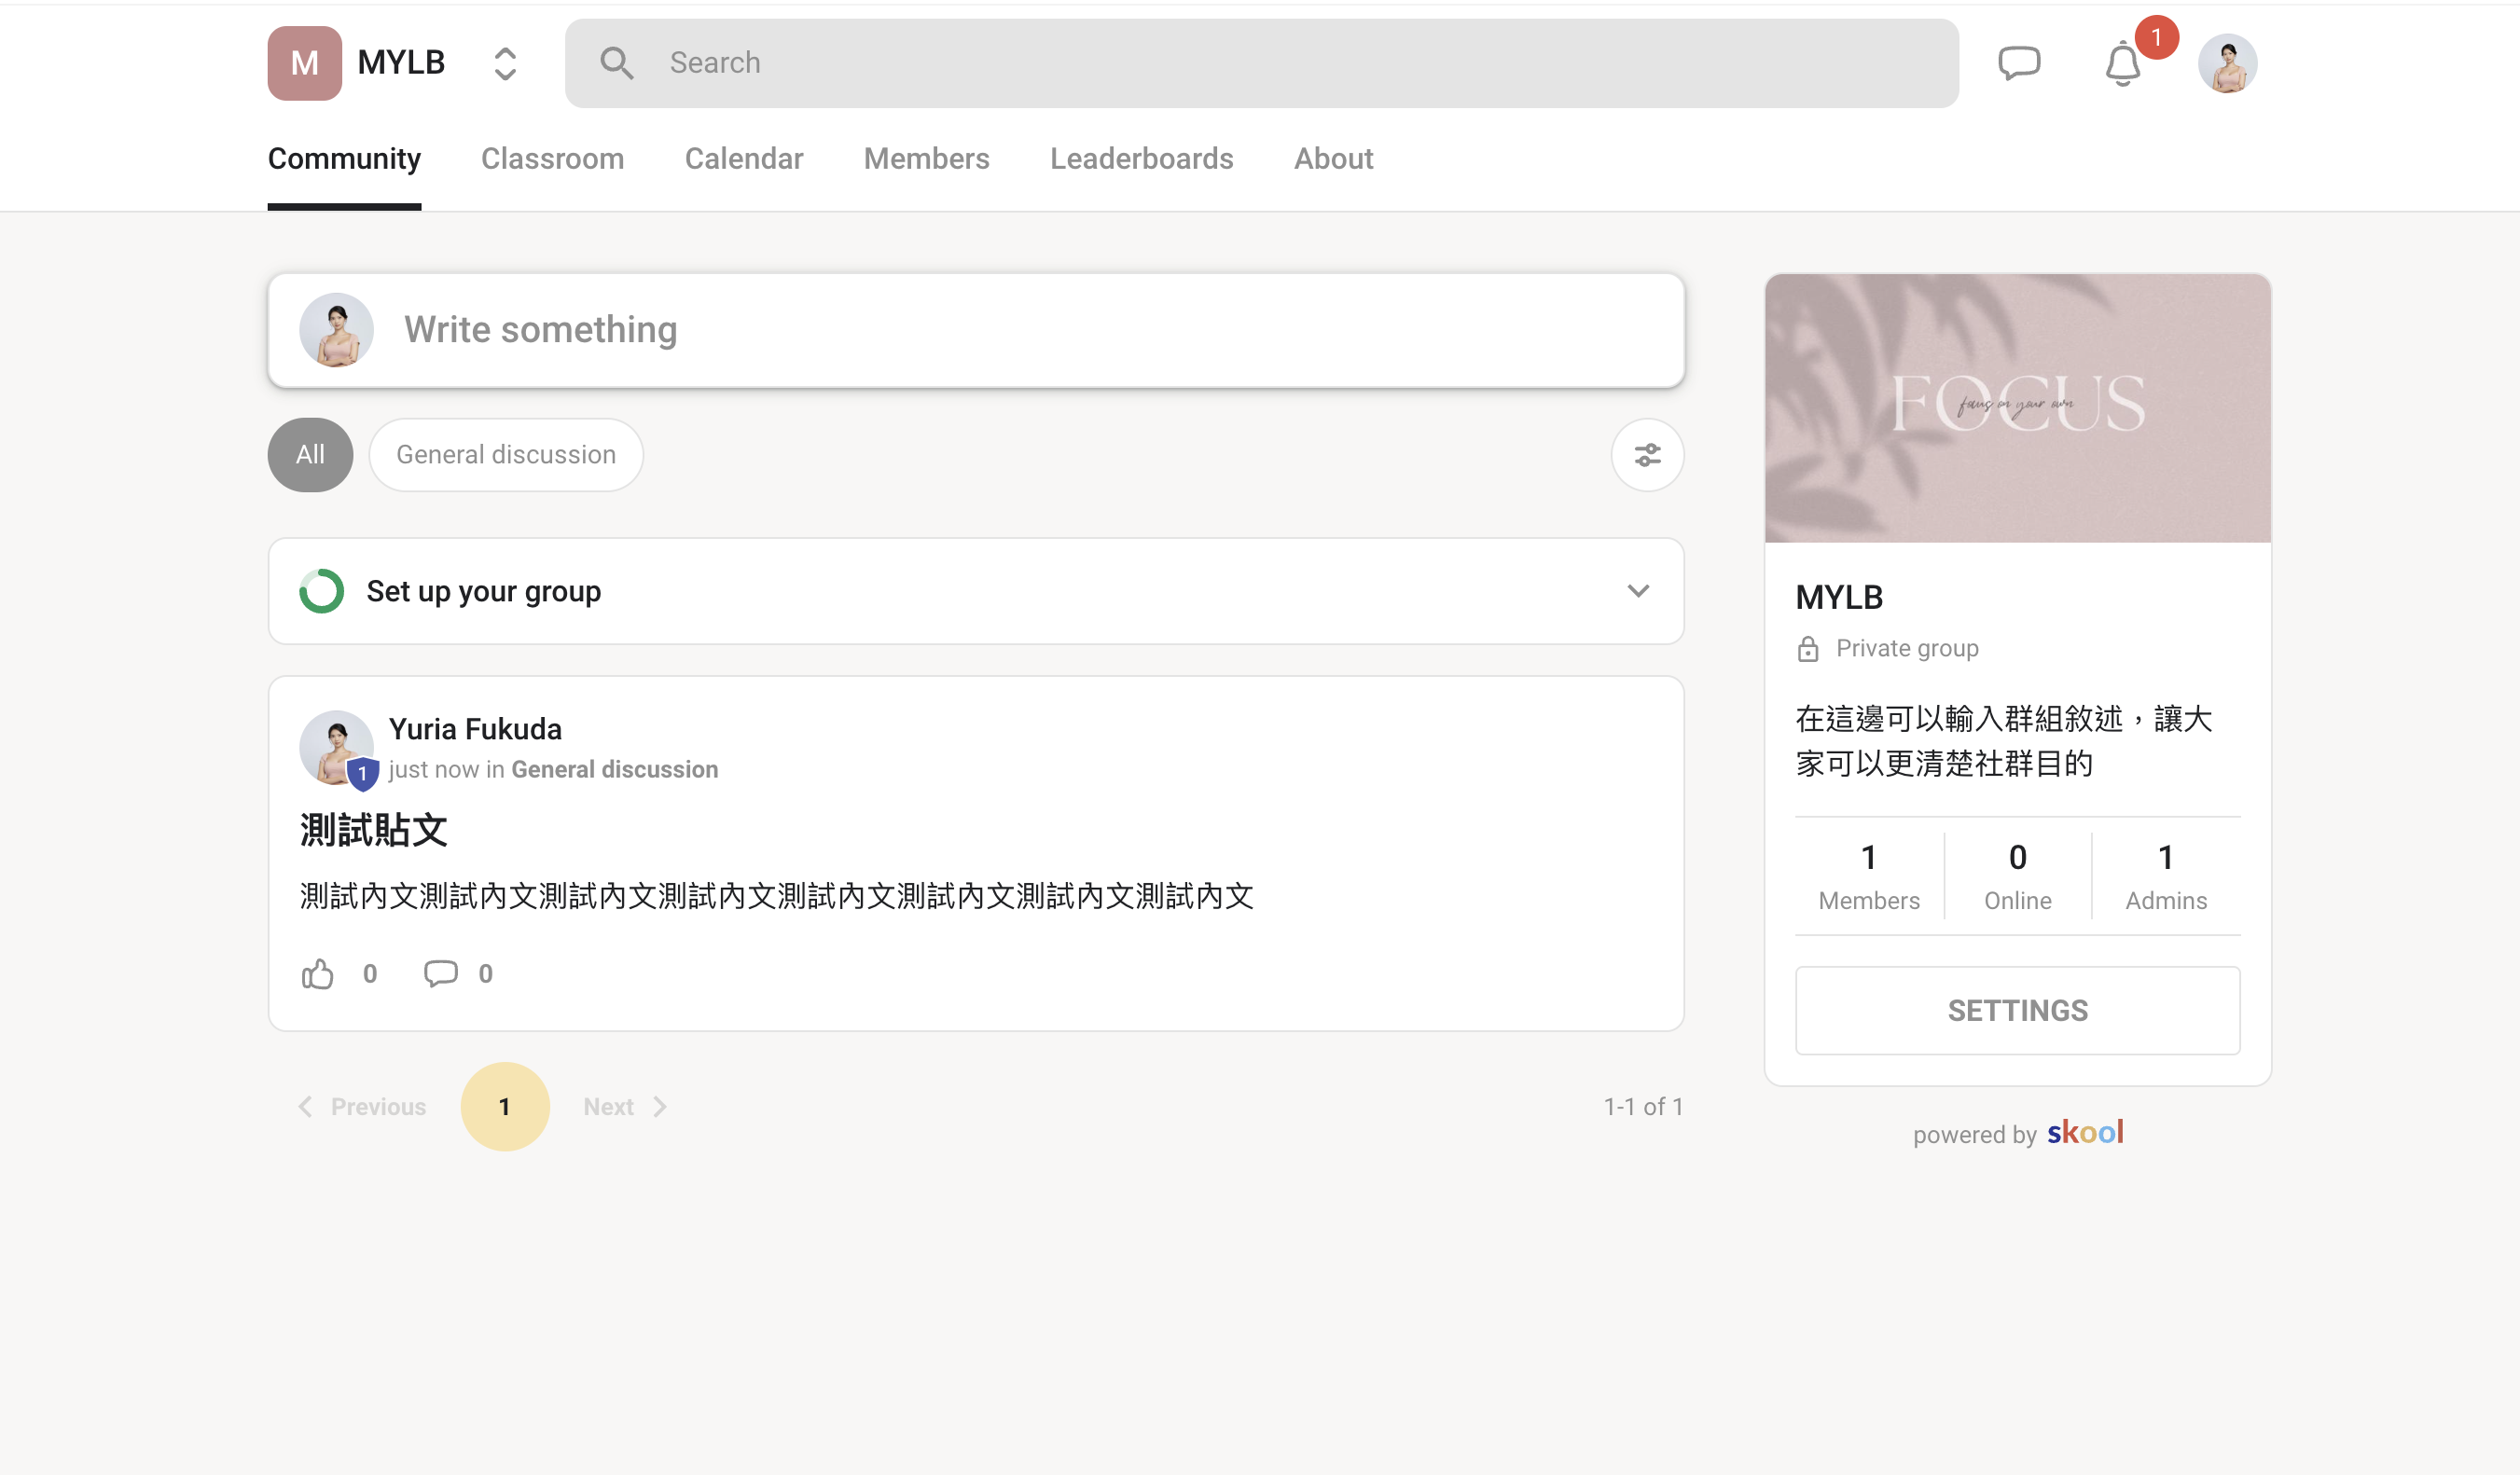Click the 1-1 of 1 results count
This screenshot has height=1475, width=2520.
1643,1107
